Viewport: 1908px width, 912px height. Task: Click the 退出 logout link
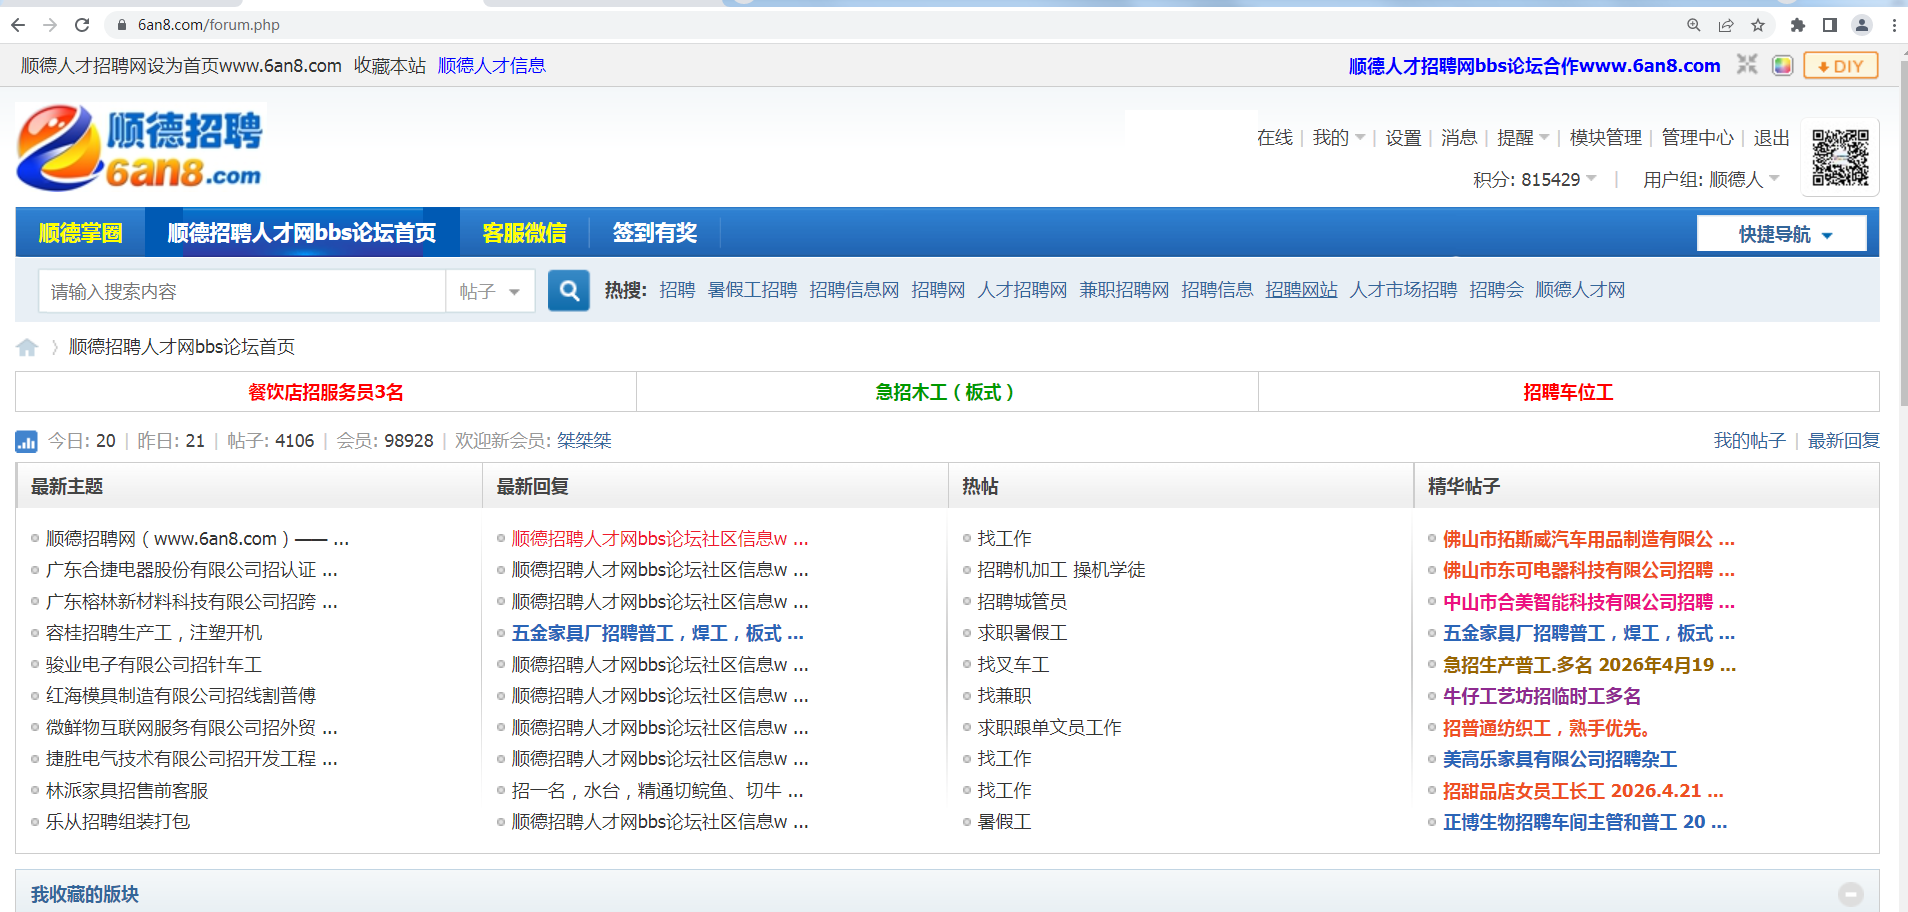1771,138
